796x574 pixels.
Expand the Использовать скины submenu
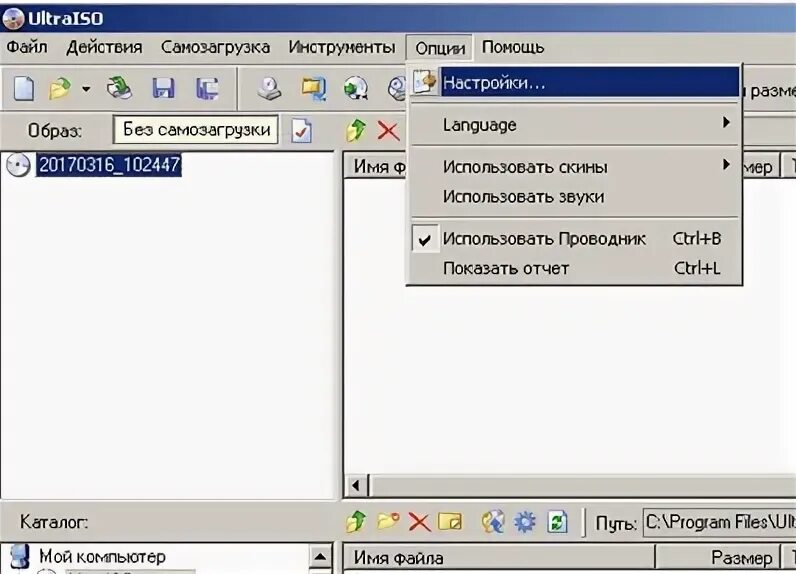tap(575, 166)
